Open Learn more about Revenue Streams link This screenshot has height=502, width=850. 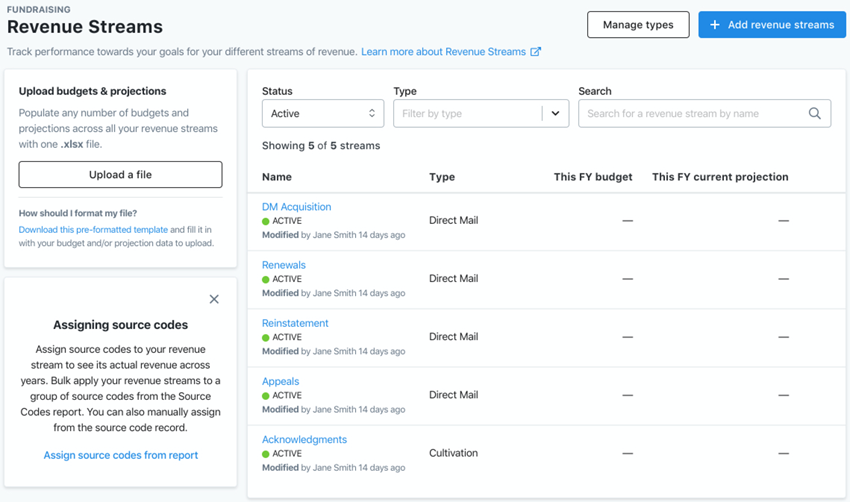(443, 52)
